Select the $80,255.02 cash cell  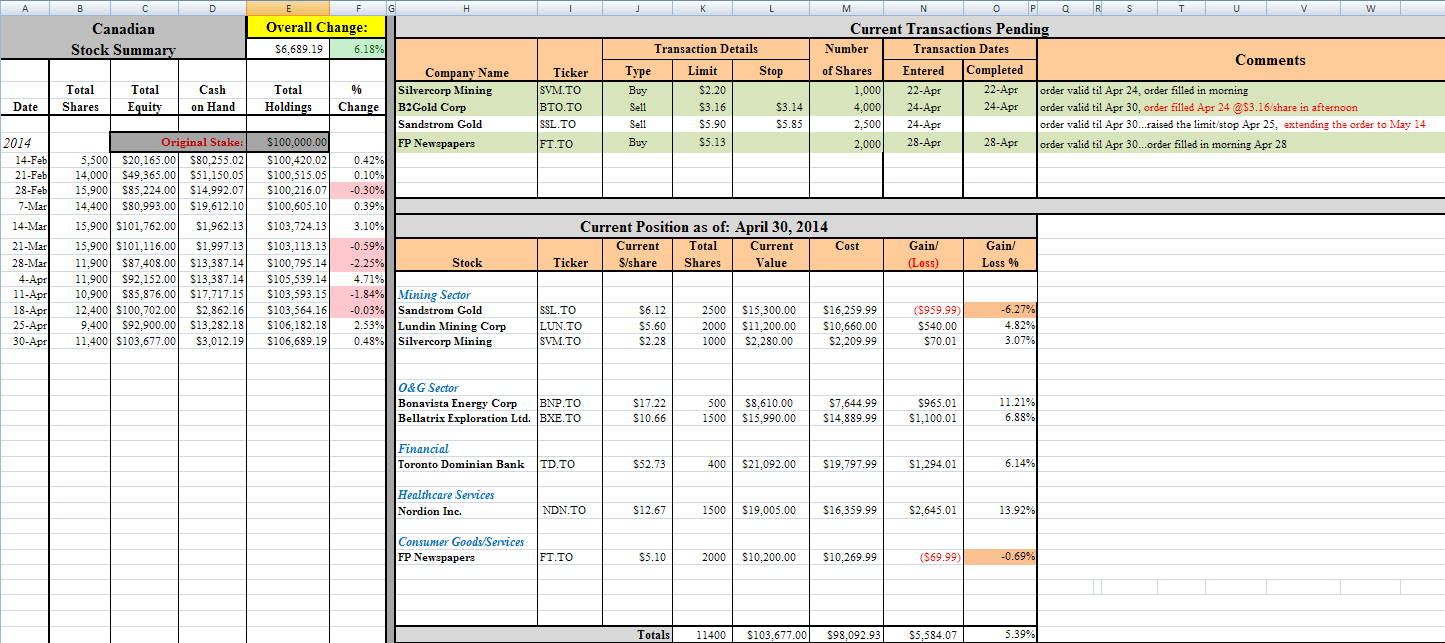click(212, 159)
